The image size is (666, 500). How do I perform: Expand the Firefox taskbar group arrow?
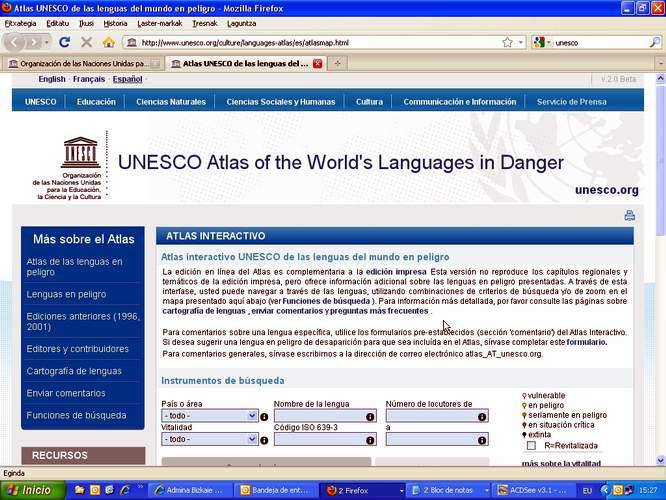401,491
